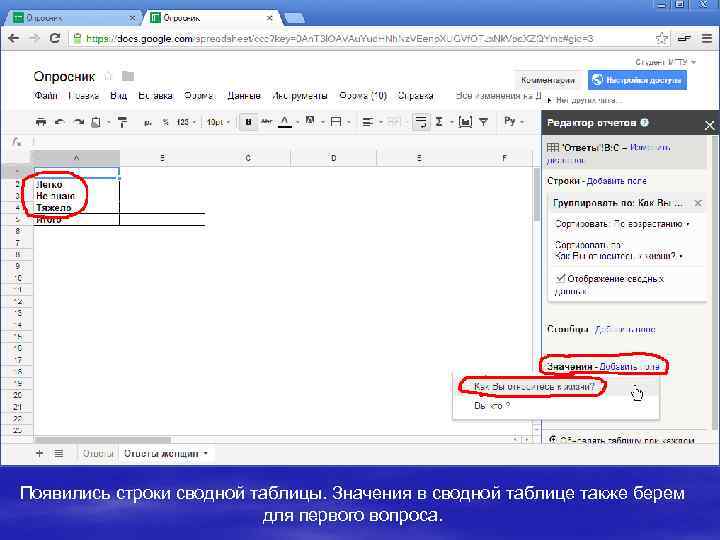Open the Файл menu
Screen dimensions: 720x540
[x=45, y=96]
